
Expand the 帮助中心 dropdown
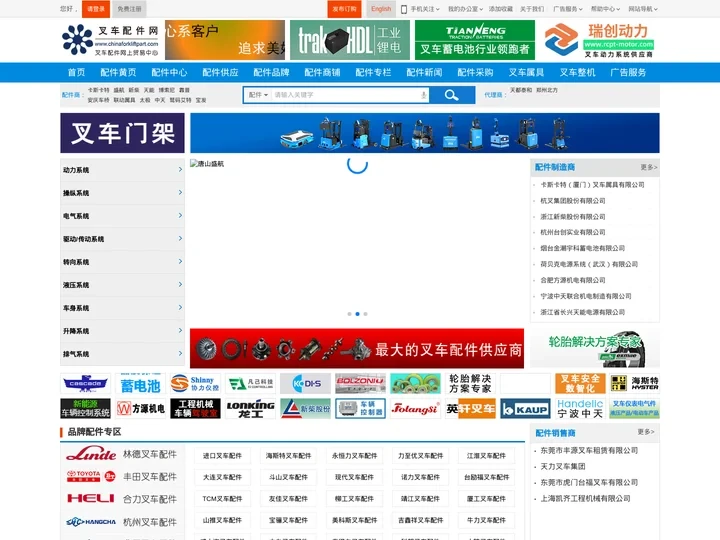pyautogui.click(x=605, y=9)
